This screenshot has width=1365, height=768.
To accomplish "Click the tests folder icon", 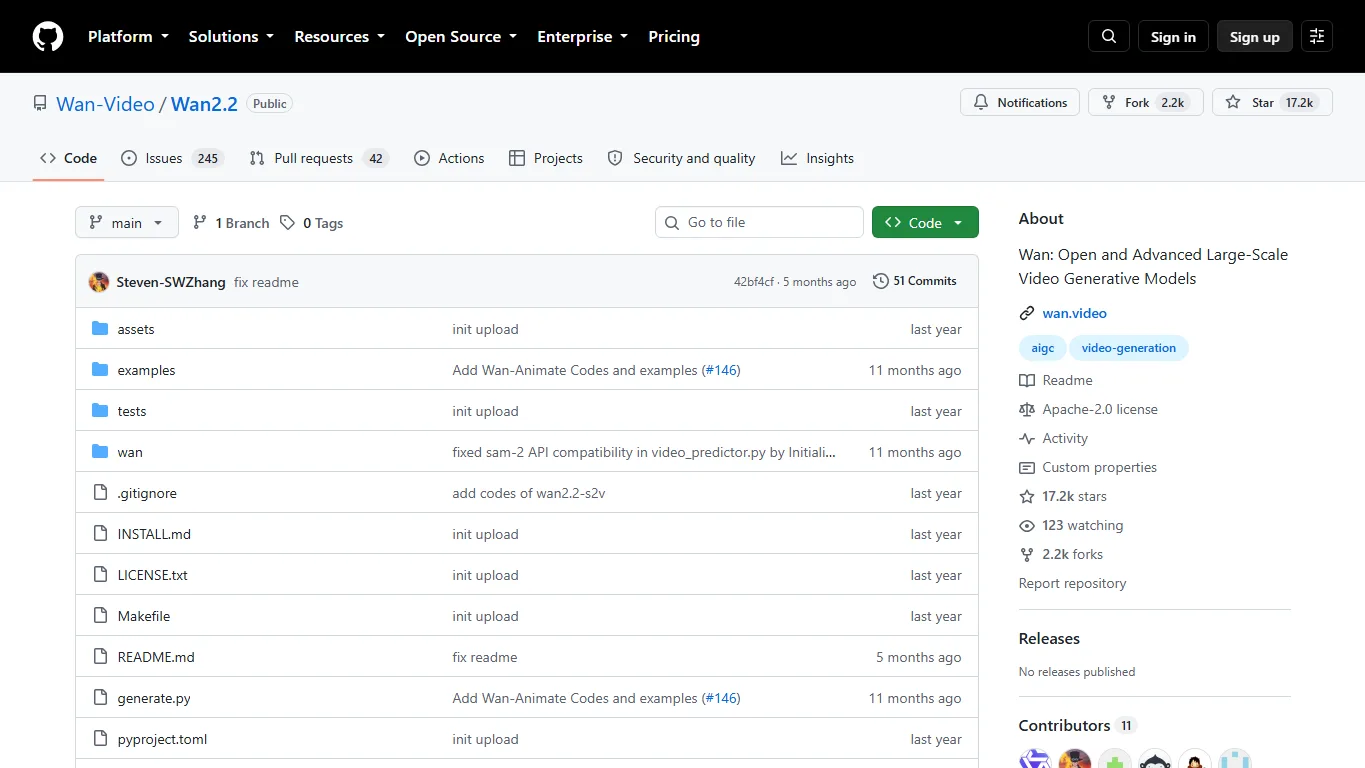I will (x=100, y=411).
